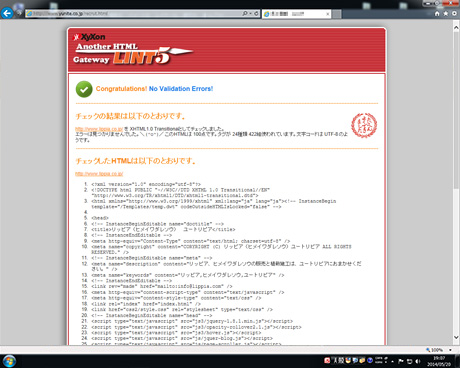Click source line 15 with mailto link tag

[x=162, y=286]
